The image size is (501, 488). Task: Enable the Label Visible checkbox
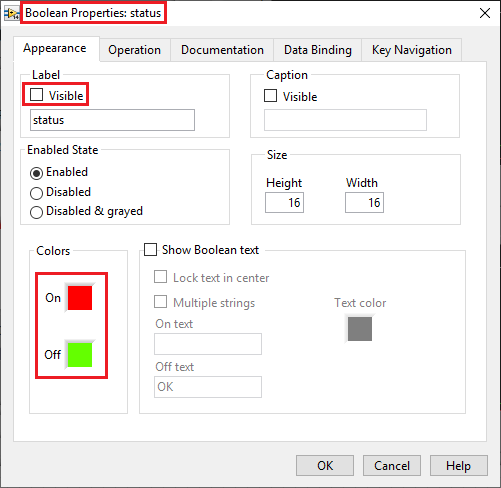pos(37,95)
